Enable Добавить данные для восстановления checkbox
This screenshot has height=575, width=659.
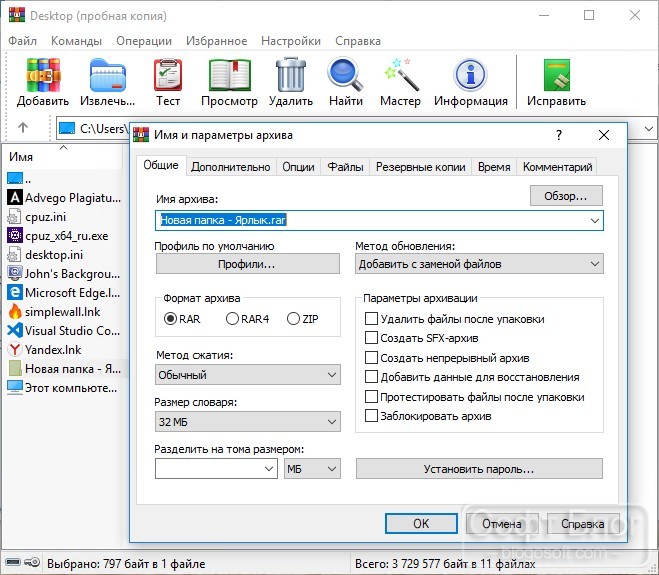tap(371, 377)
